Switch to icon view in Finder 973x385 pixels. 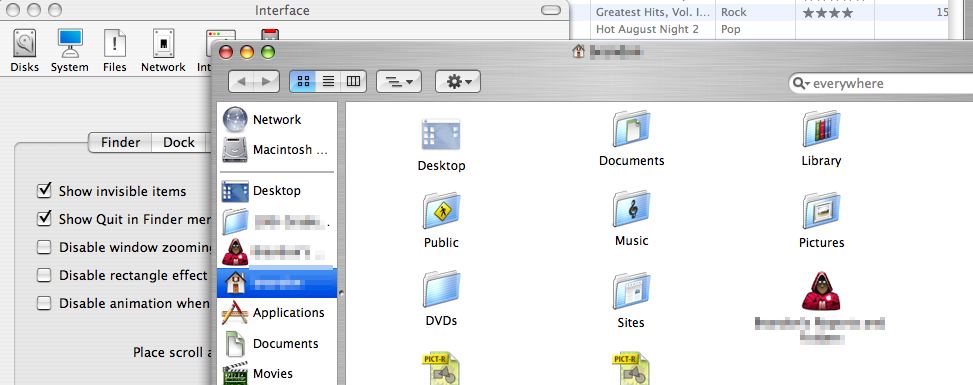coord(303,81)
